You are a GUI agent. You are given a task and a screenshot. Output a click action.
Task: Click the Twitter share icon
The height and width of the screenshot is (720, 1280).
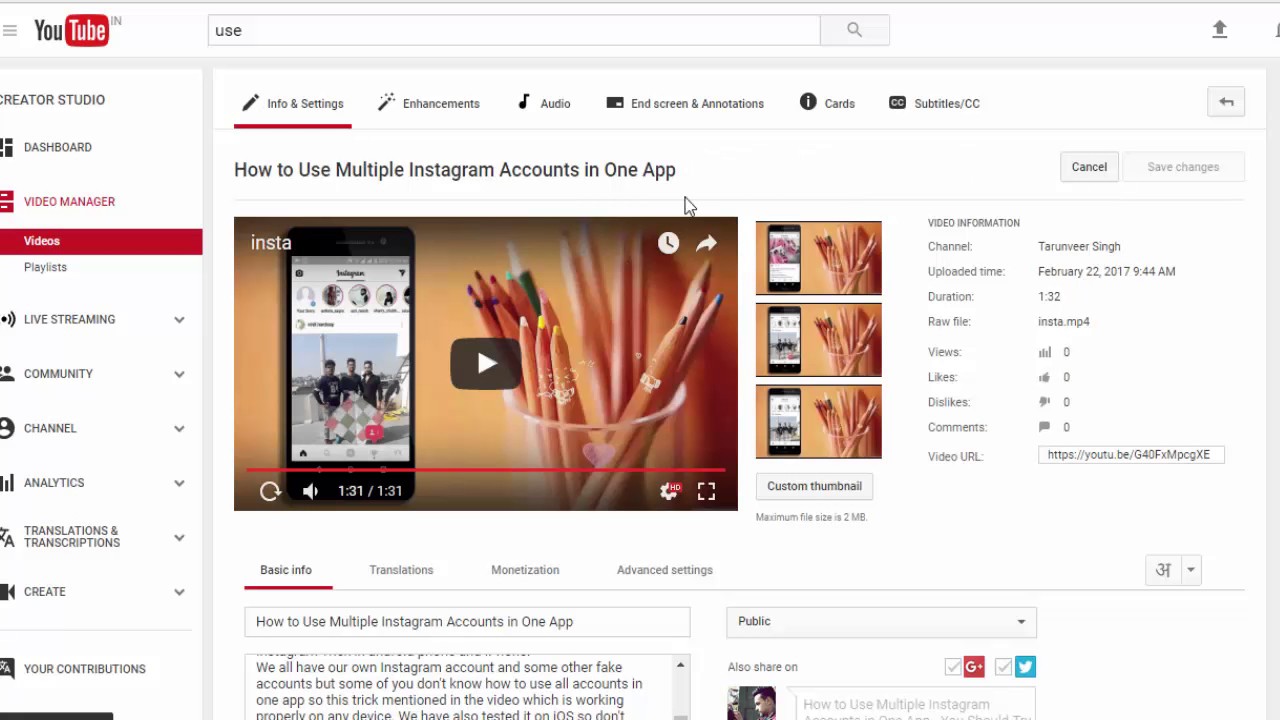(x=1025, y=667)
